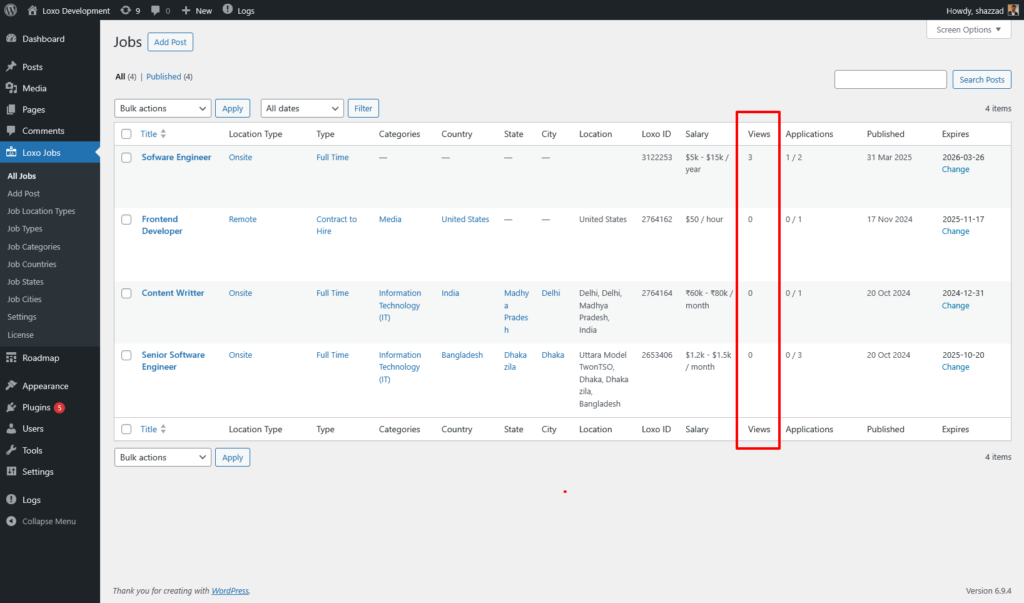Click the WordPress logo in admin bar

point(10,10)
